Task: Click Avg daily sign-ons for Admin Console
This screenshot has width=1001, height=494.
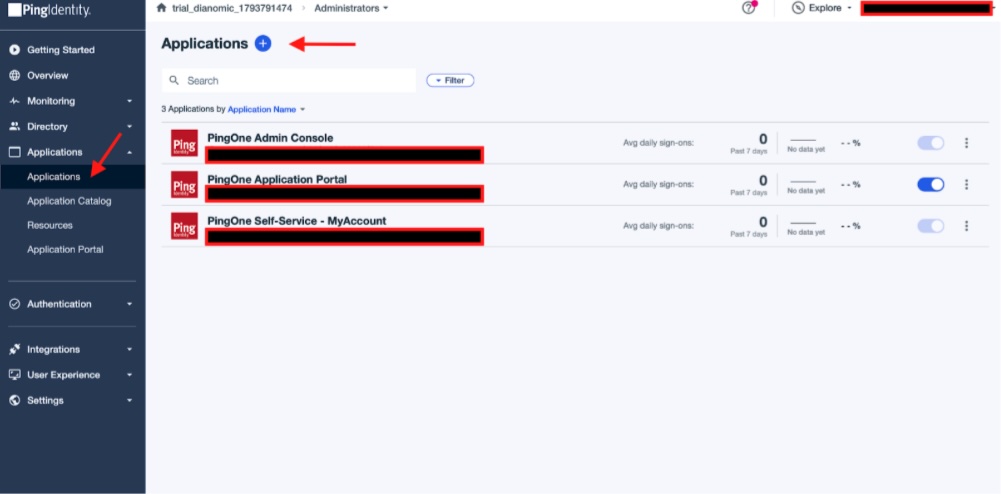Action: pyautogui.click(x=658, y=143)
